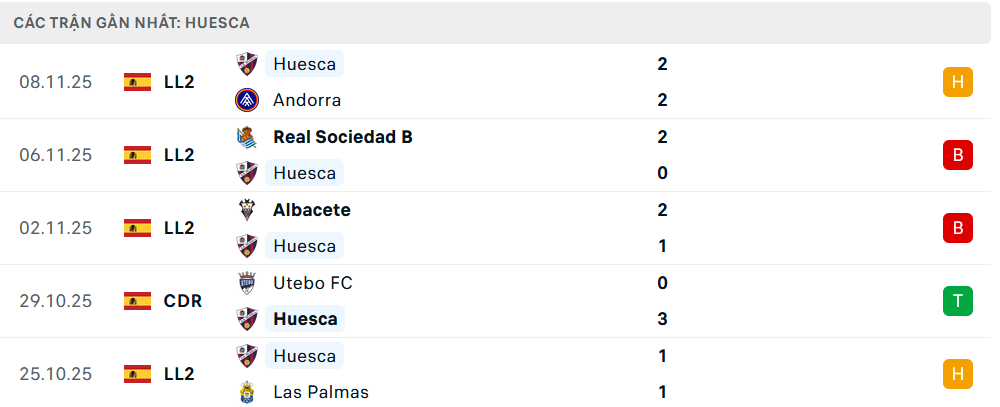Click the Spain flag in the 25.10.25 row

point(137,374)
